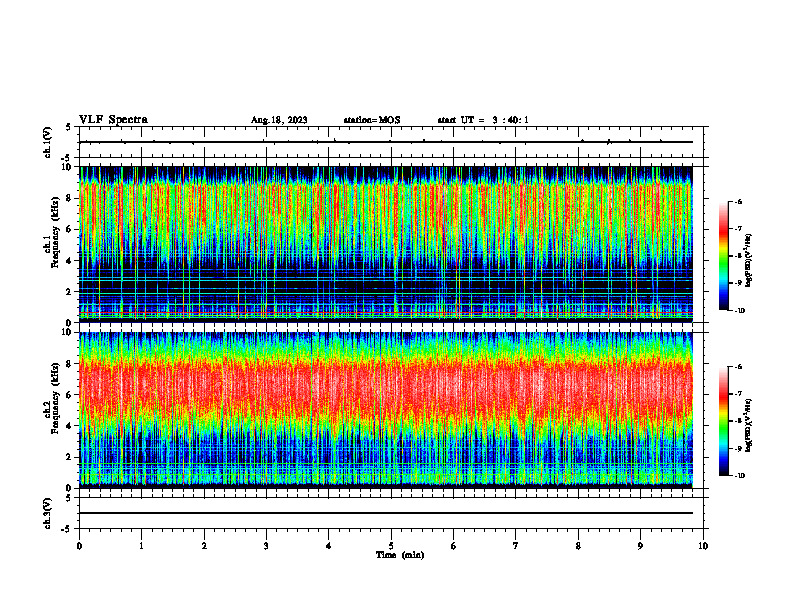Click the ch.3(V) axis label
Image resolution: width=792 pixels, height=612 pixels.
pos(47,513)
